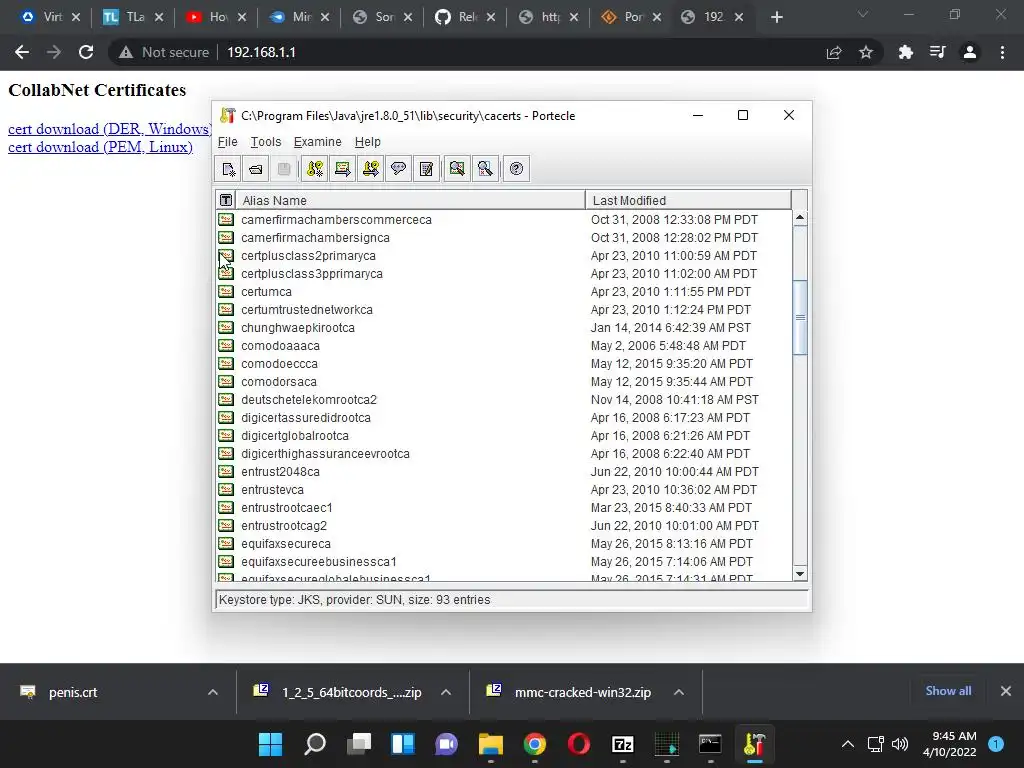
Task: Go back in browser history
Action: 22,52
